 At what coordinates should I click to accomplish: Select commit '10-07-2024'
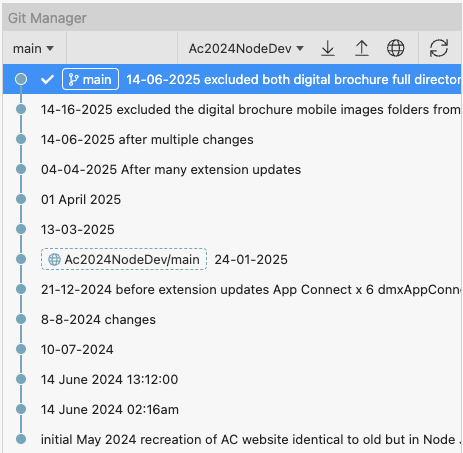[232, 349]
